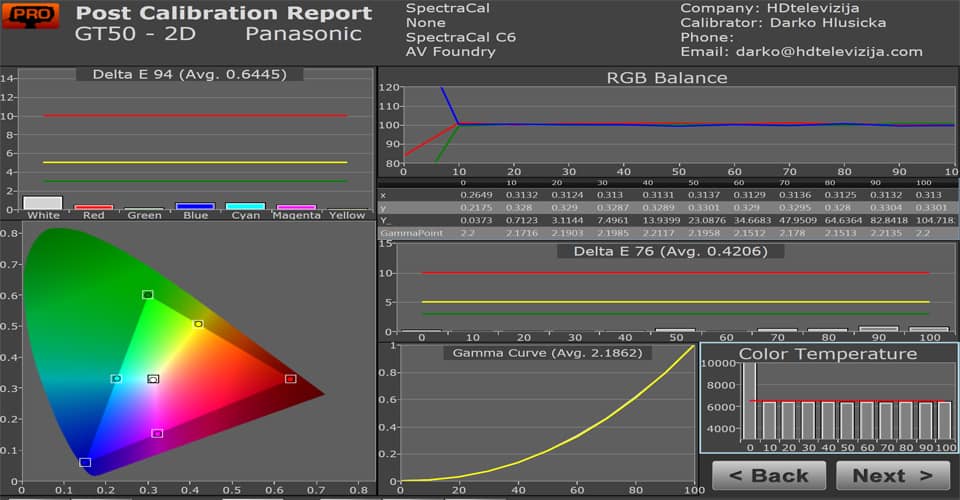Click the Blue bar in Delta E 94
This screenshot has width=960, height=500.
[x=195, y=206]
